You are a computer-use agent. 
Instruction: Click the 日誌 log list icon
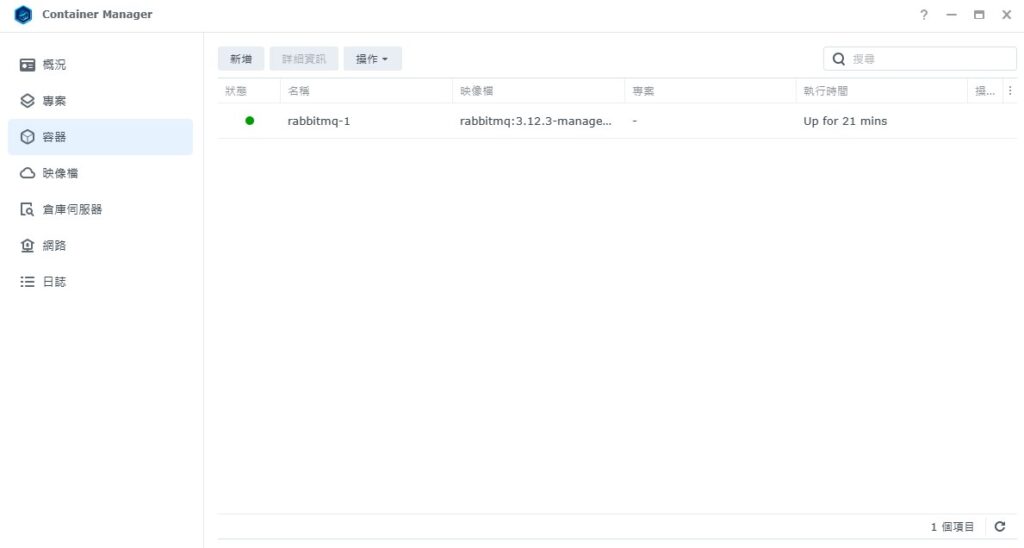tap(27, 282)
